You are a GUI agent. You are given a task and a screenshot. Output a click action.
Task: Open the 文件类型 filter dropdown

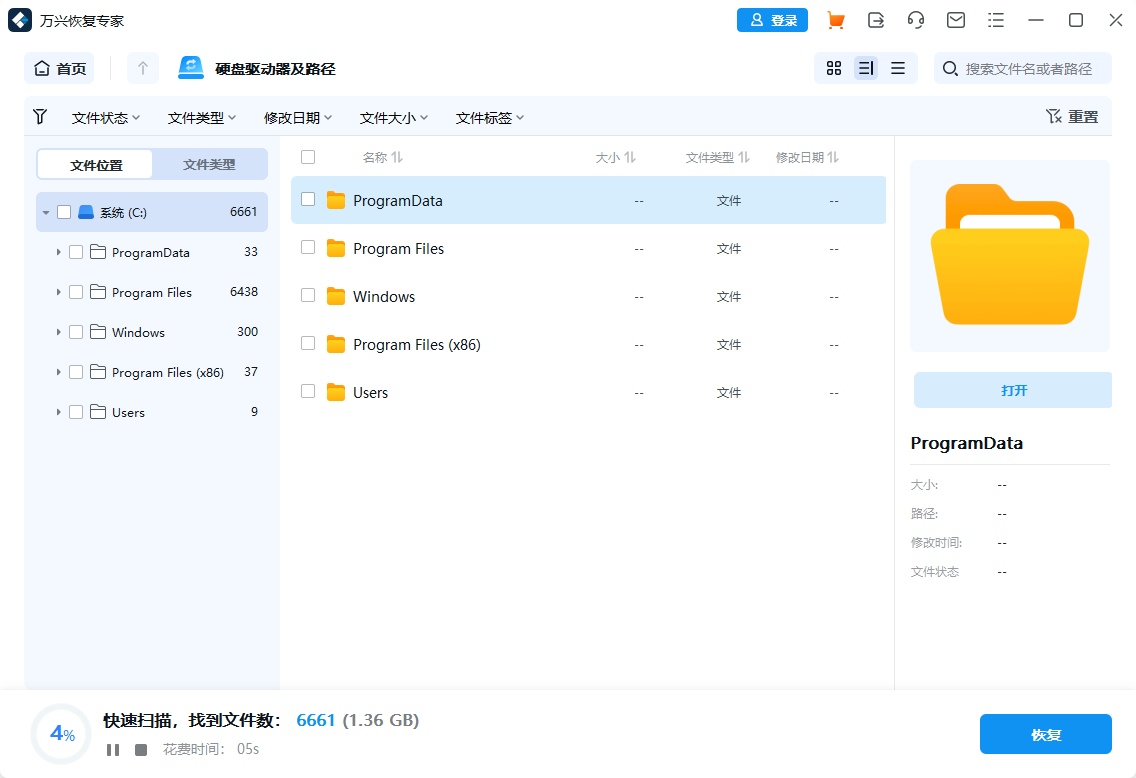[x=202, y=117]
